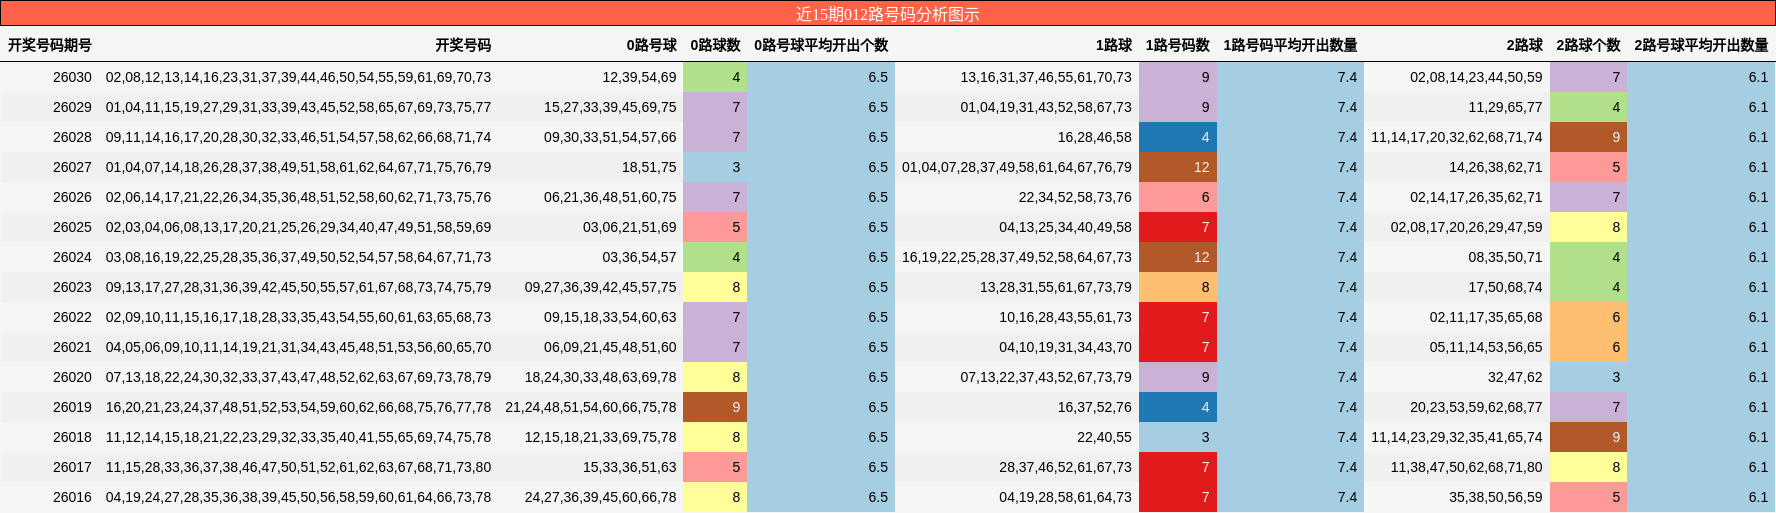Select period number 26023
Screen dimensions: 1776x513
pyautogui.click(x=72, y=287)
